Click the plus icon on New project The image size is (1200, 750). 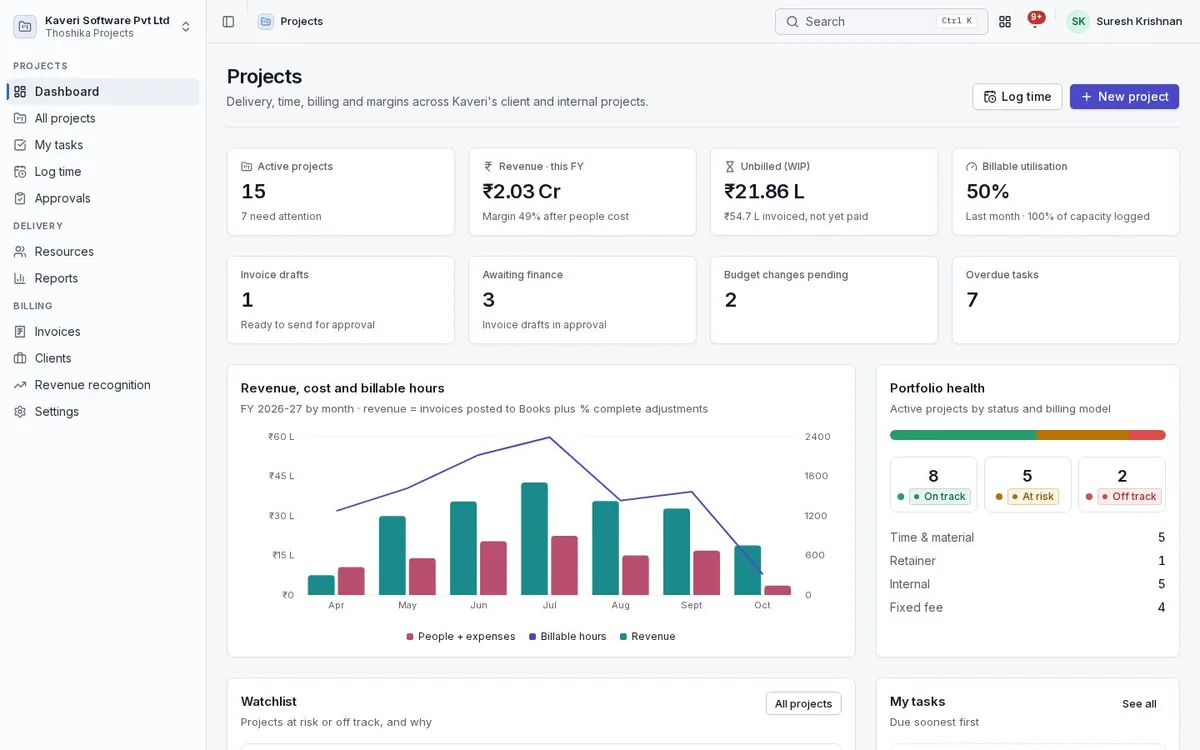(1086, 97)
